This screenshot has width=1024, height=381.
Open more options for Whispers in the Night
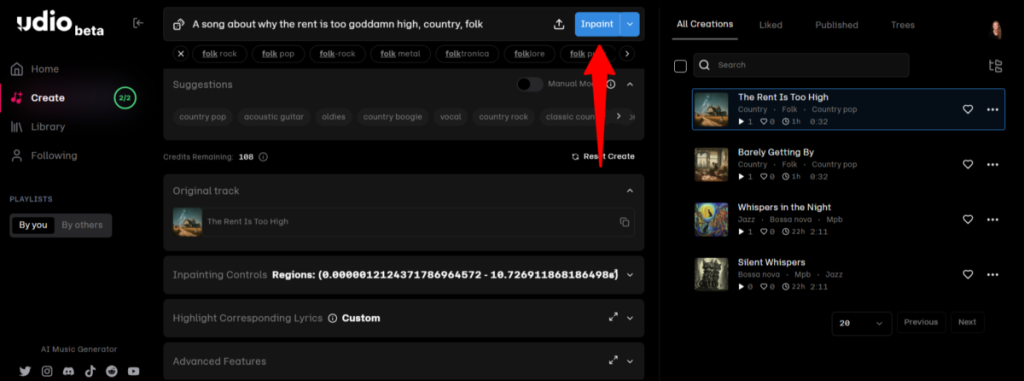point(993,220)
